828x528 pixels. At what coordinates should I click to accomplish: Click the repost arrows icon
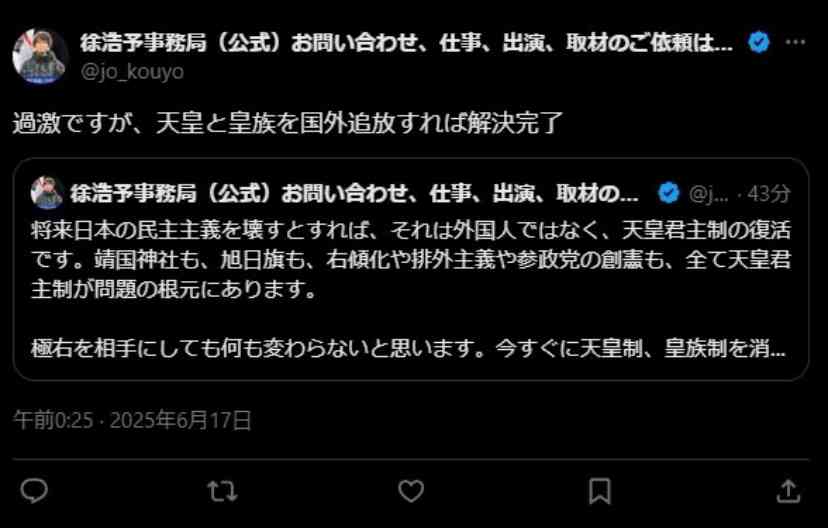[222, 491]
